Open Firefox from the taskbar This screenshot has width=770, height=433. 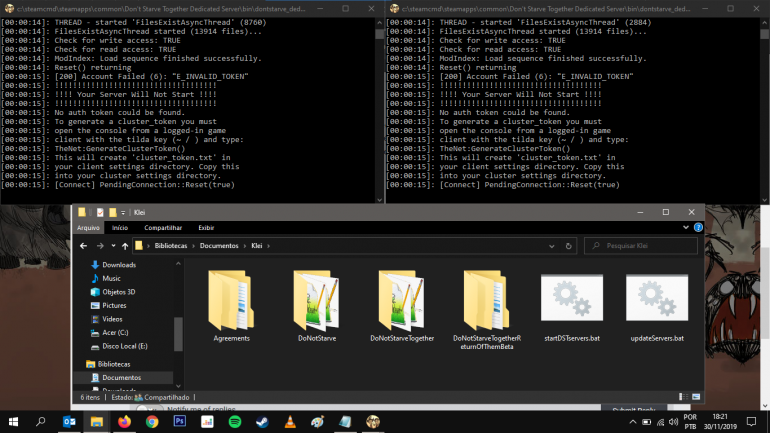pos(124,422)
